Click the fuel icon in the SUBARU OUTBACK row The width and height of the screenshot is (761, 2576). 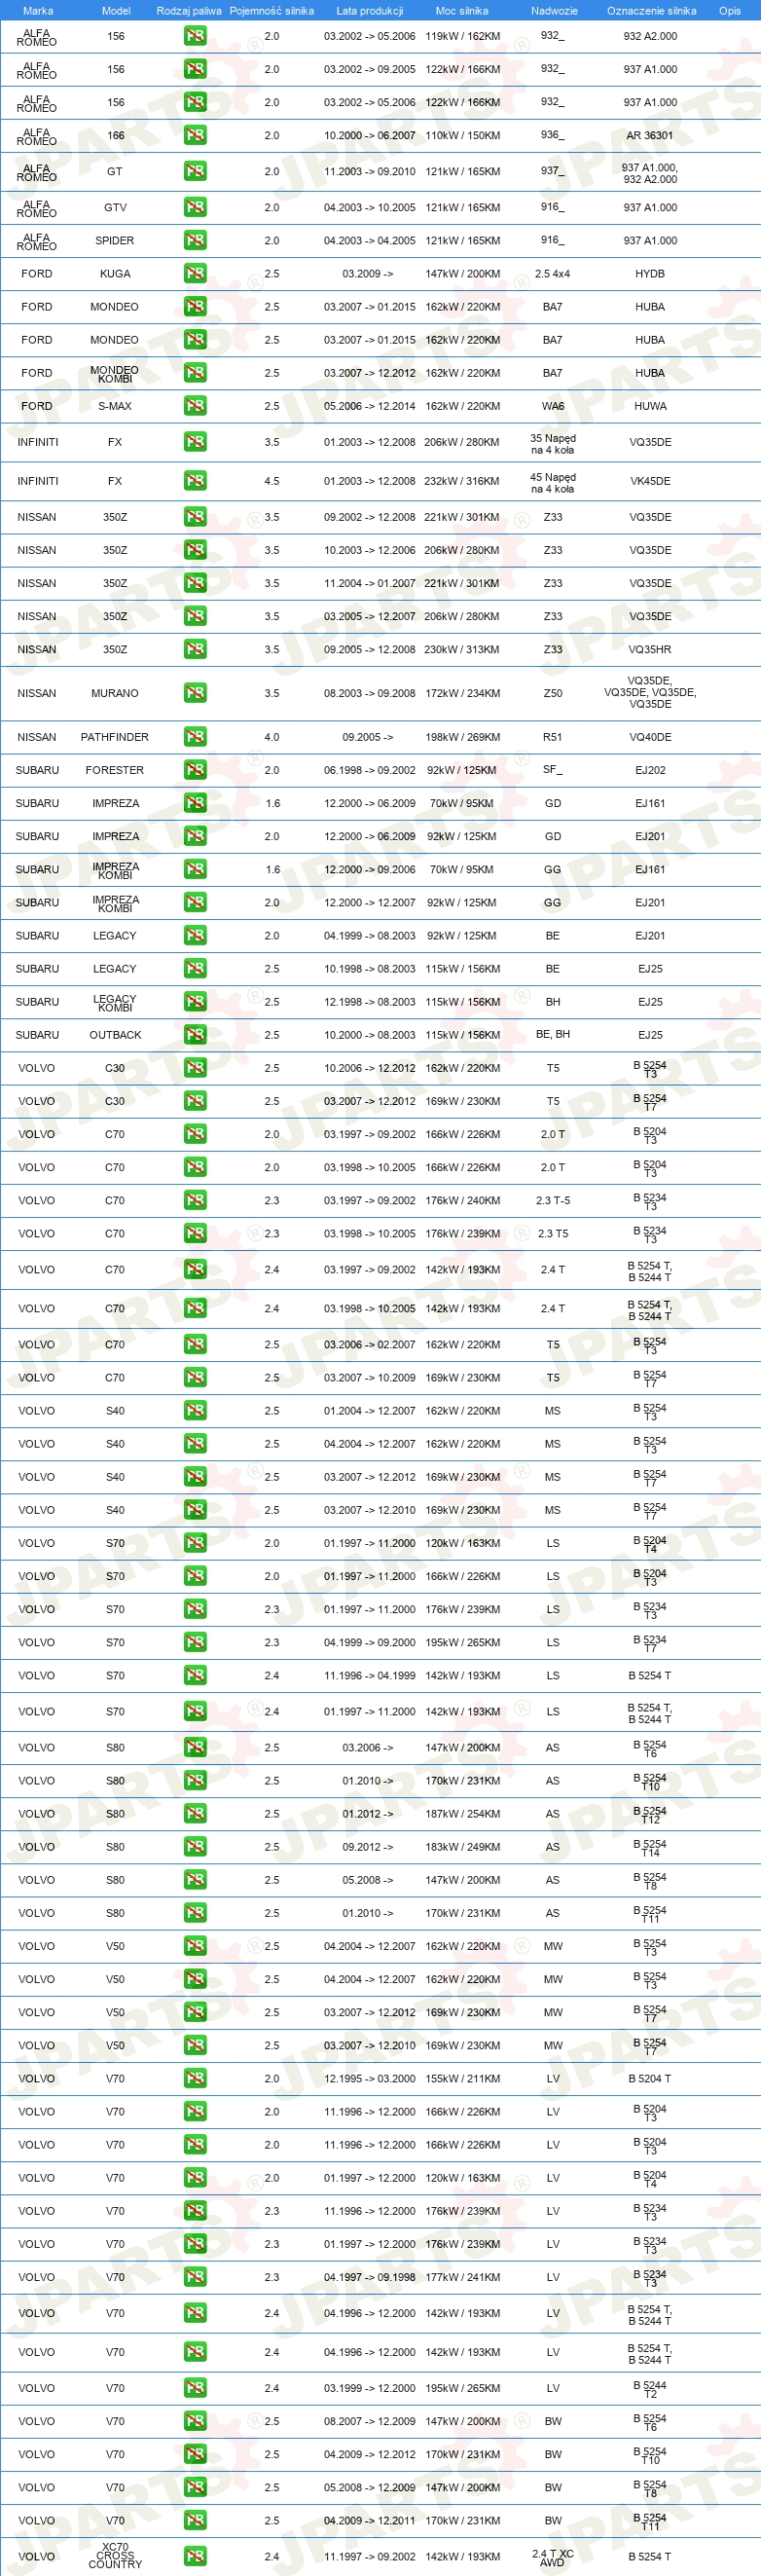(195, 1034)
